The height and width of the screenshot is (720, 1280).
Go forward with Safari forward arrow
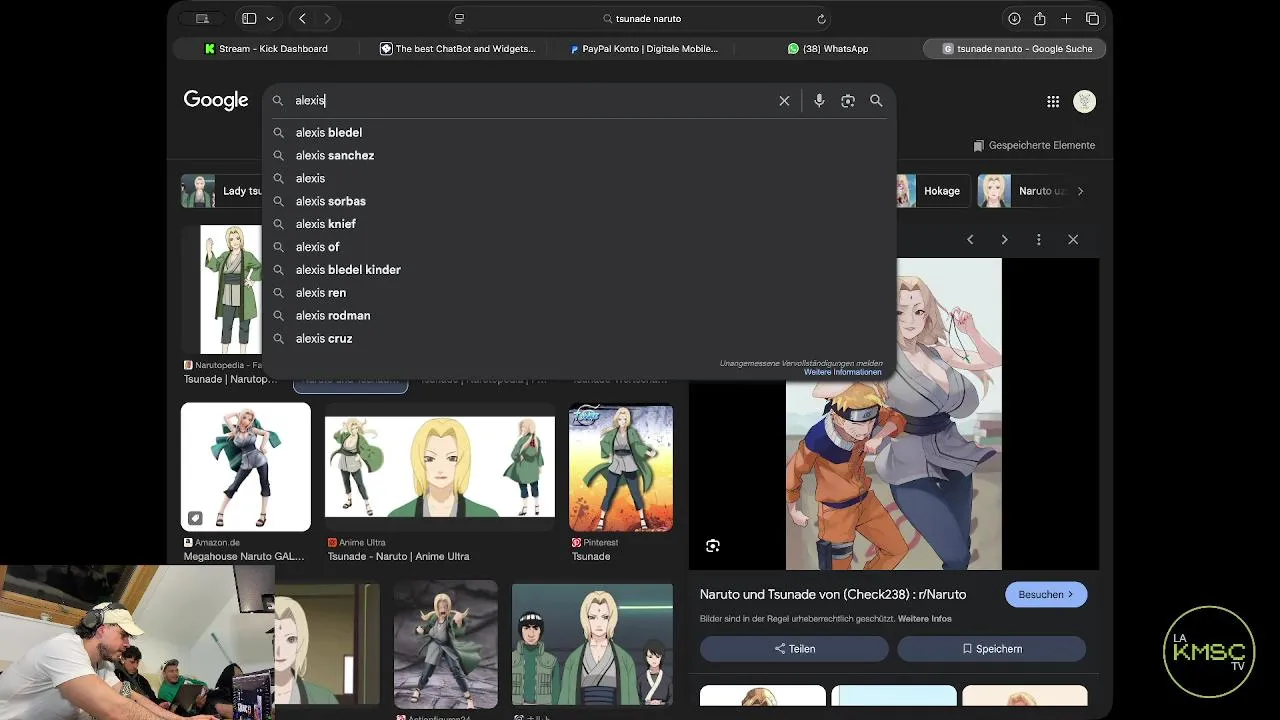click(x=327, y=18)
